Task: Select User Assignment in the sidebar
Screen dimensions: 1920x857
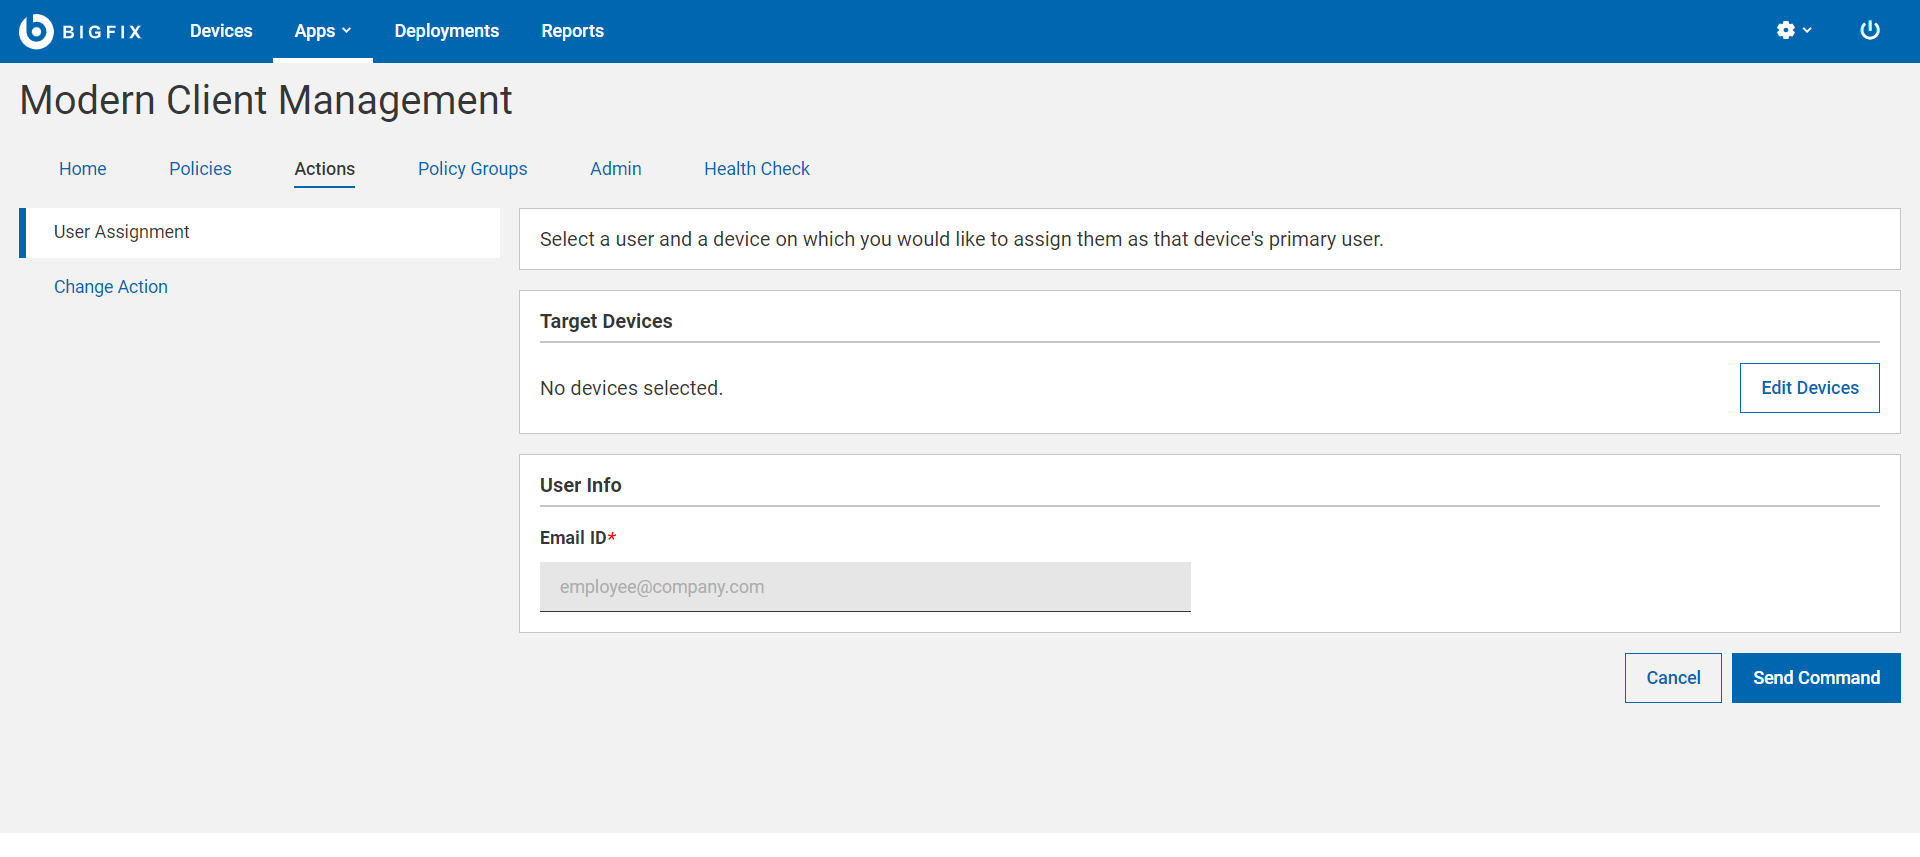Action: coord(122,232)
